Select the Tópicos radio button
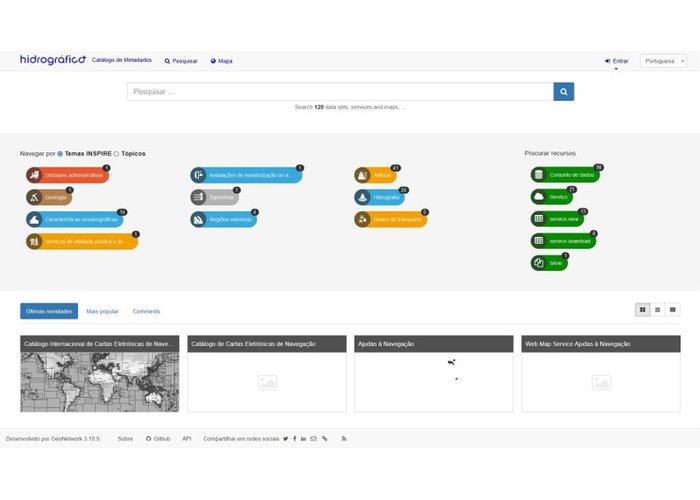This screenshot has height=500, width=700. [117, 154]
